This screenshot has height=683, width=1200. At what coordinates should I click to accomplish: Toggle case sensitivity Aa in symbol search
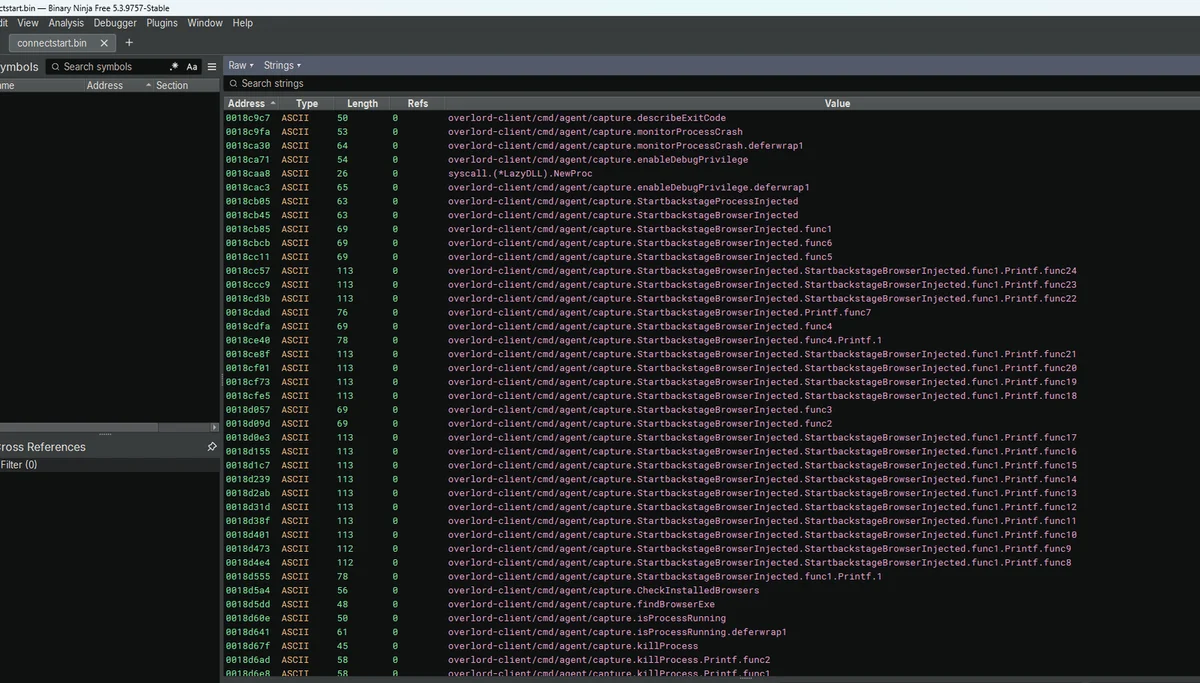pyautogui.click(x=192, y=67)
